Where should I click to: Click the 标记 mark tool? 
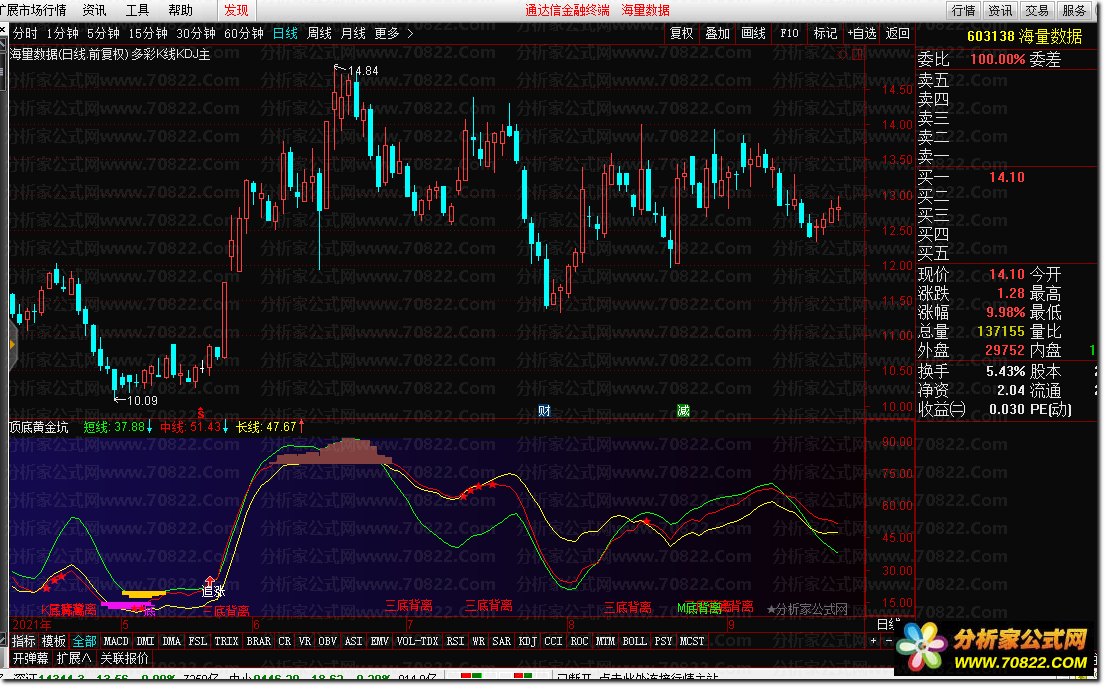825,33
